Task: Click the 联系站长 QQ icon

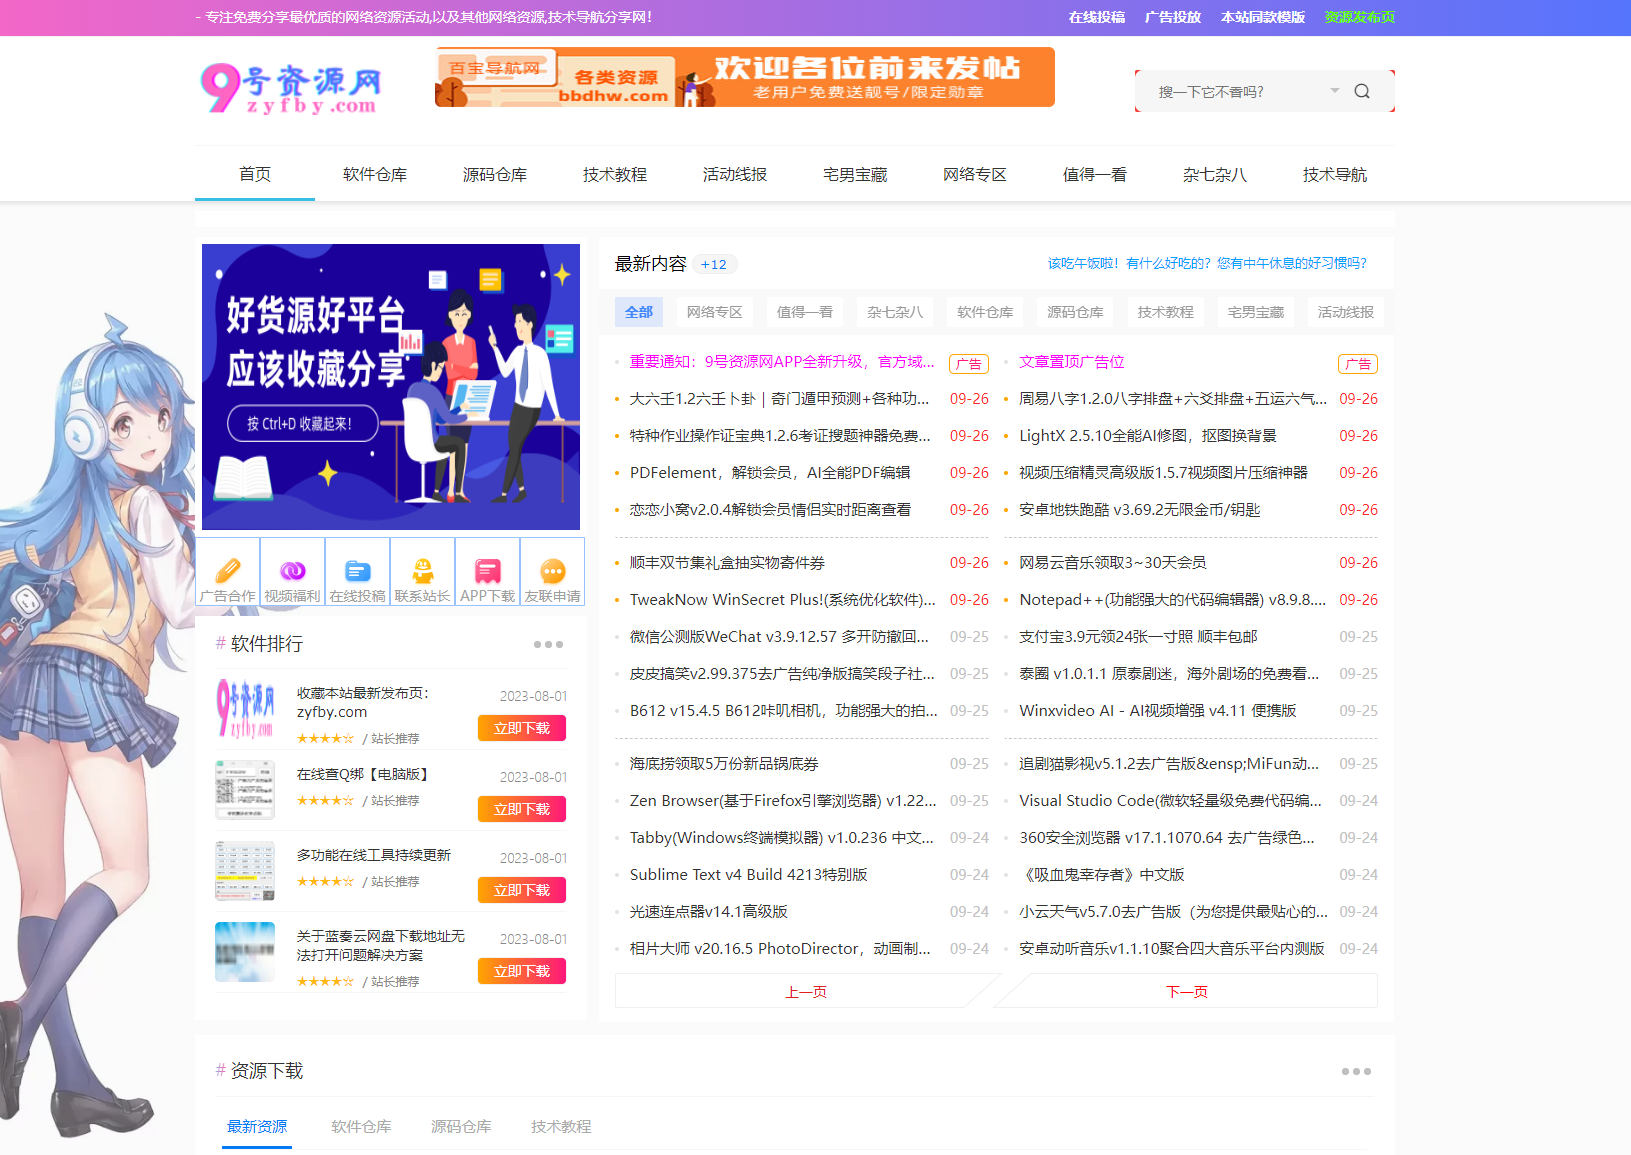Action: 423,571
